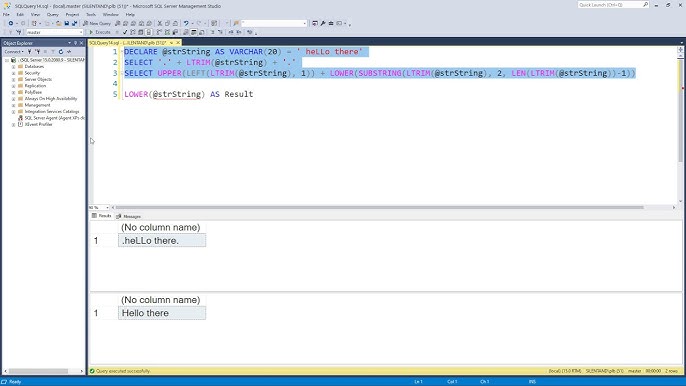Click the Undo arrow icon

186,23
